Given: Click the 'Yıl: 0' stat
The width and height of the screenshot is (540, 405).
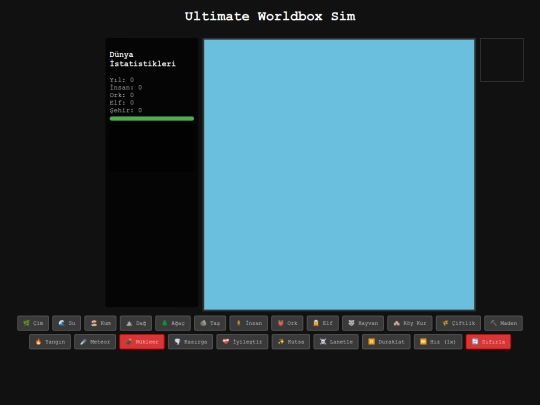Looking at the screenshot, I should [122, 80].
